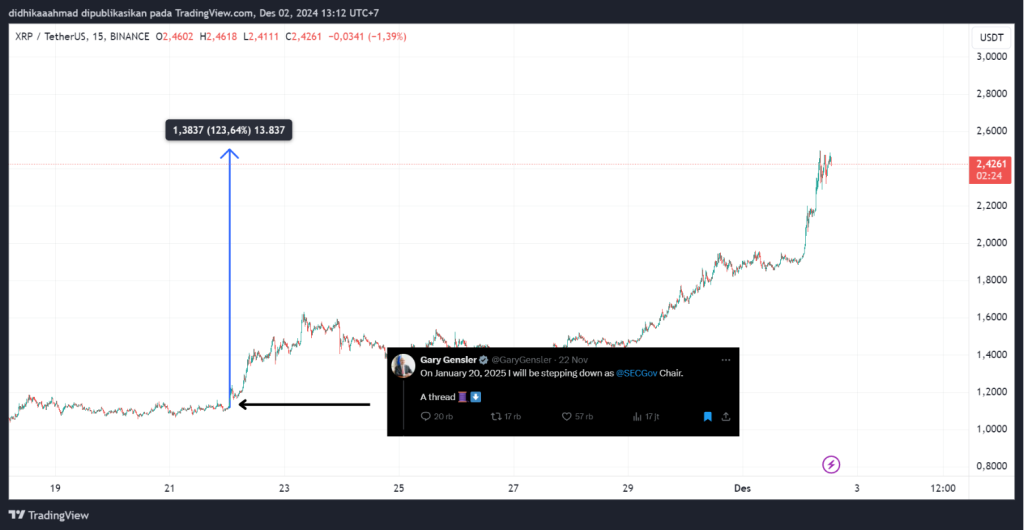Click the close value C2,4261

[x=306, y=37]
